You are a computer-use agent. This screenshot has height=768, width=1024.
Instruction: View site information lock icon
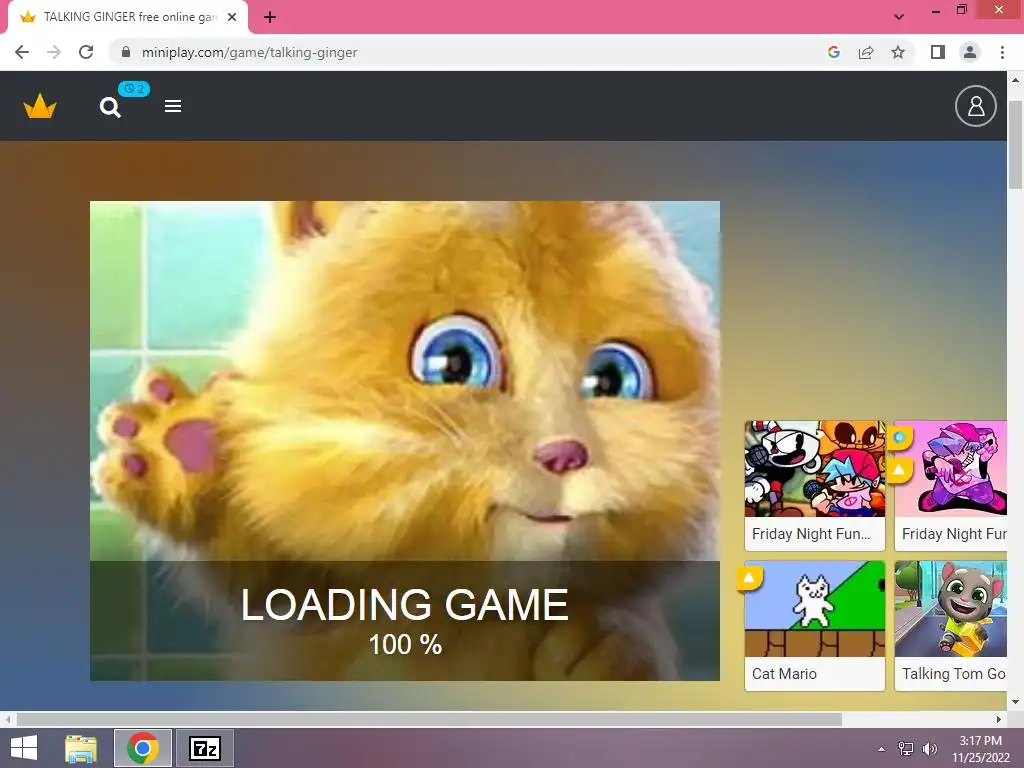(126, 52)
